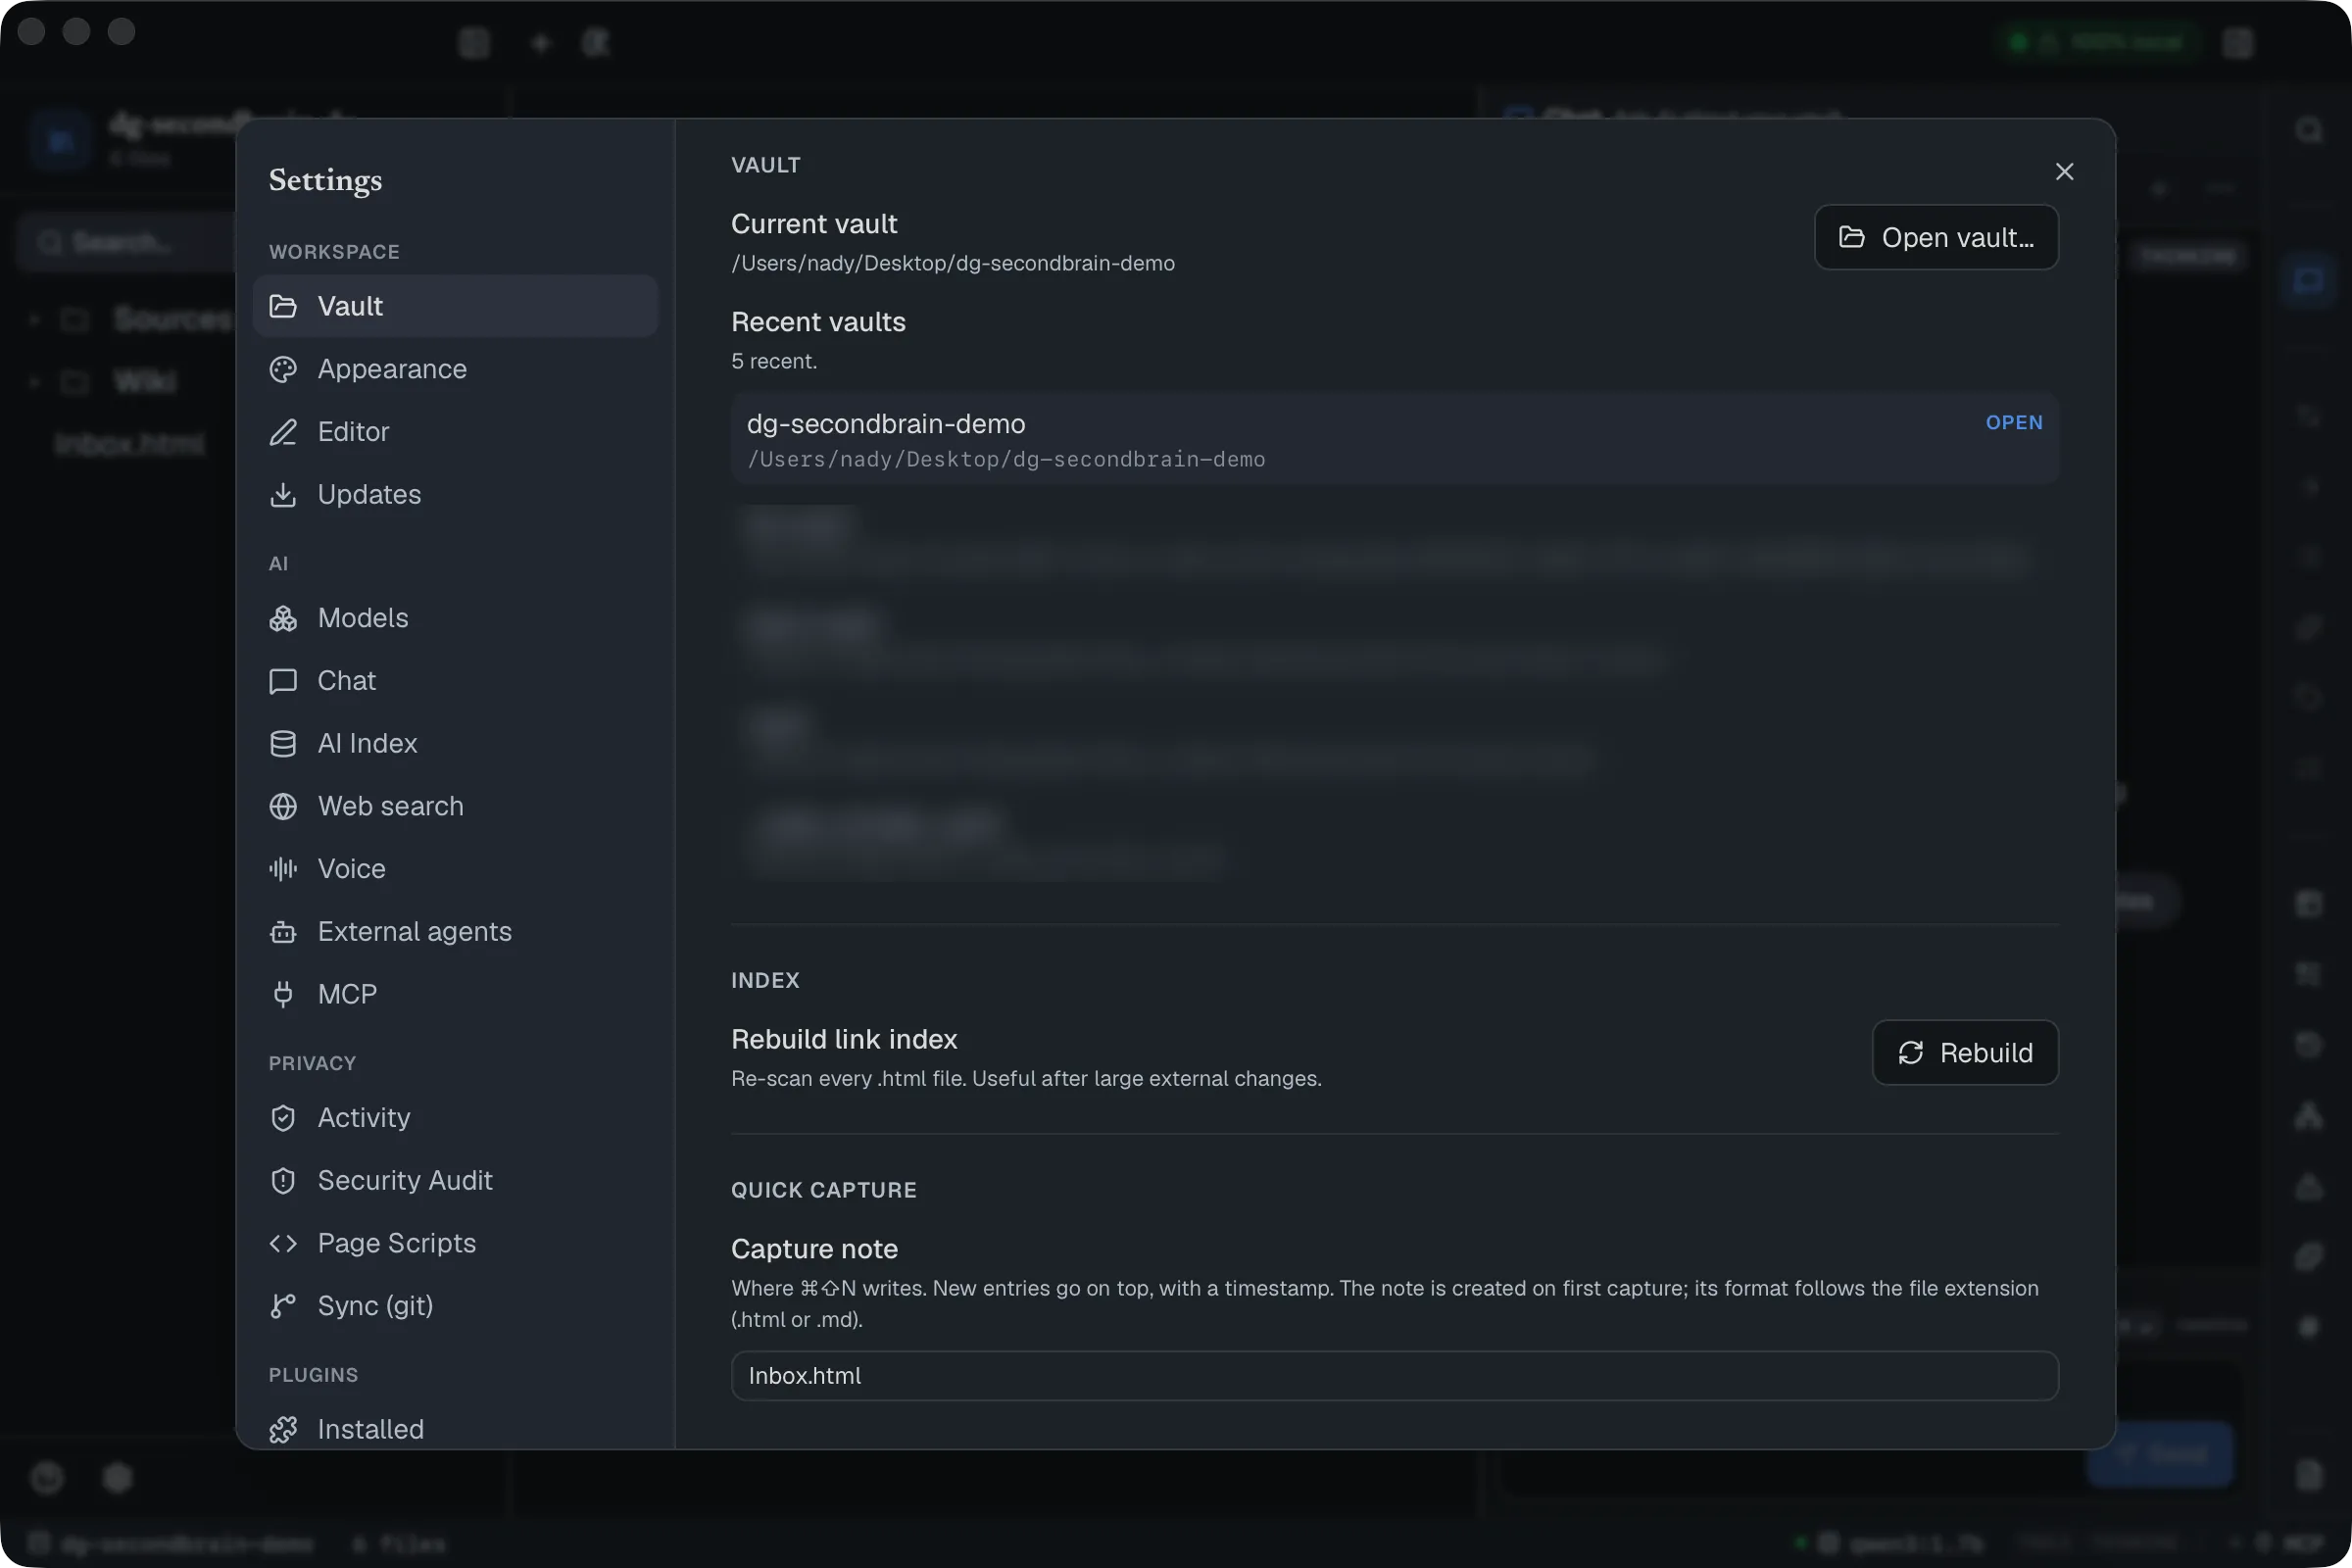The image size is (2352, 1568).
Task: Click OPEN beside dg-secondbrain-demo
Action: tap(2014, 423)
